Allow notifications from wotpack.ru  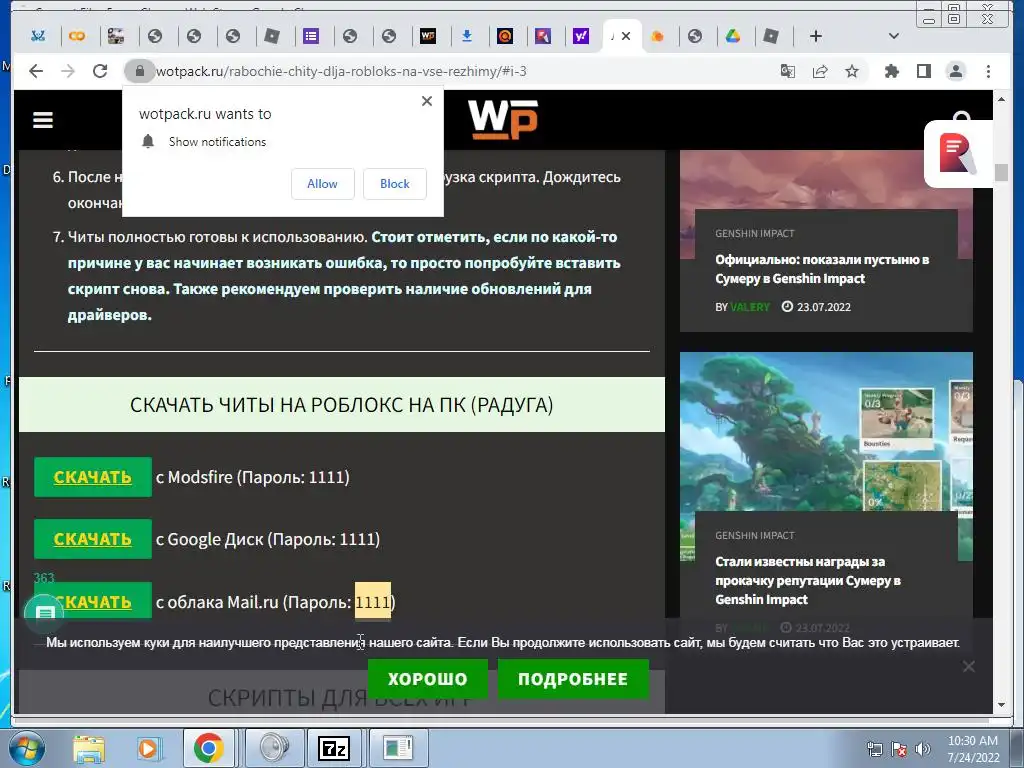coord(323,184)
